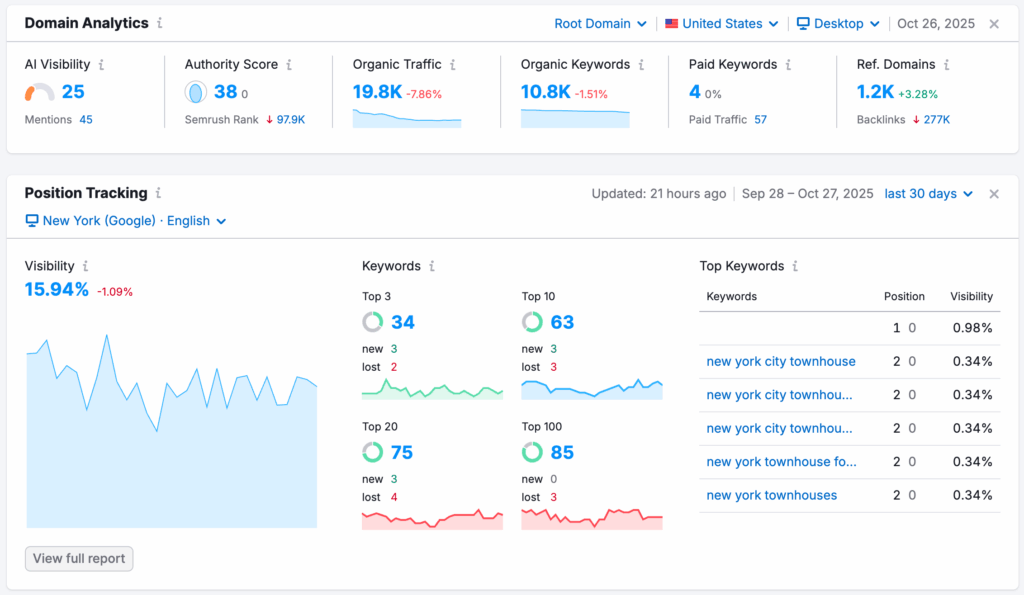The height and width of the screenshot is (595, 1024).
Task: Click info icon beside AI Visibility
Action: click(x=101, y=64)
